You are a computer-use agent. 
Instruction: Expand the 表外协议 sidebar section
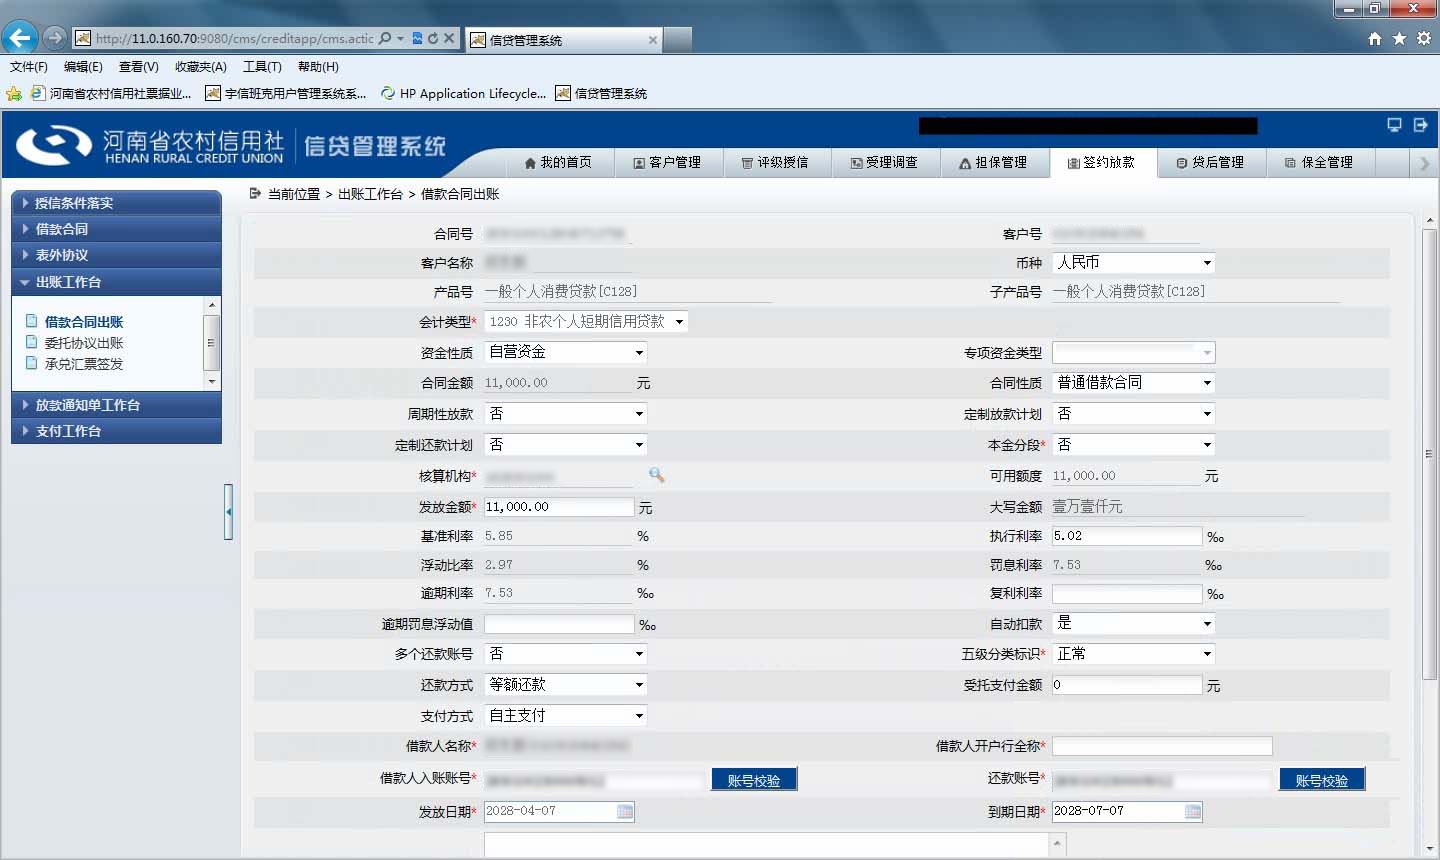tap(116, 255)
